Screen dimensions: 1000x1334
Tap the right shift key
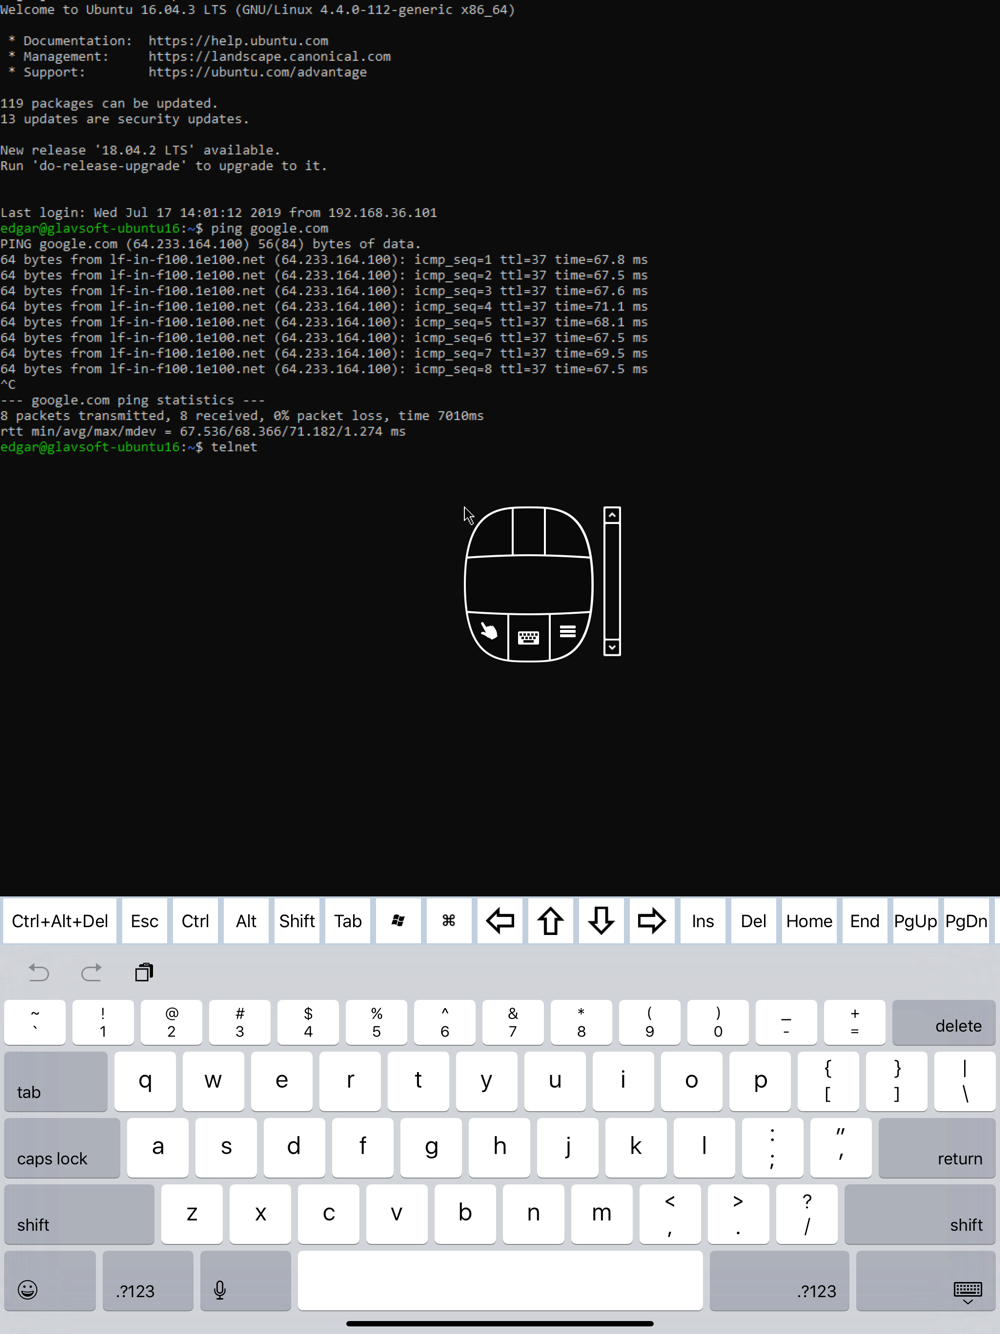920,1214
